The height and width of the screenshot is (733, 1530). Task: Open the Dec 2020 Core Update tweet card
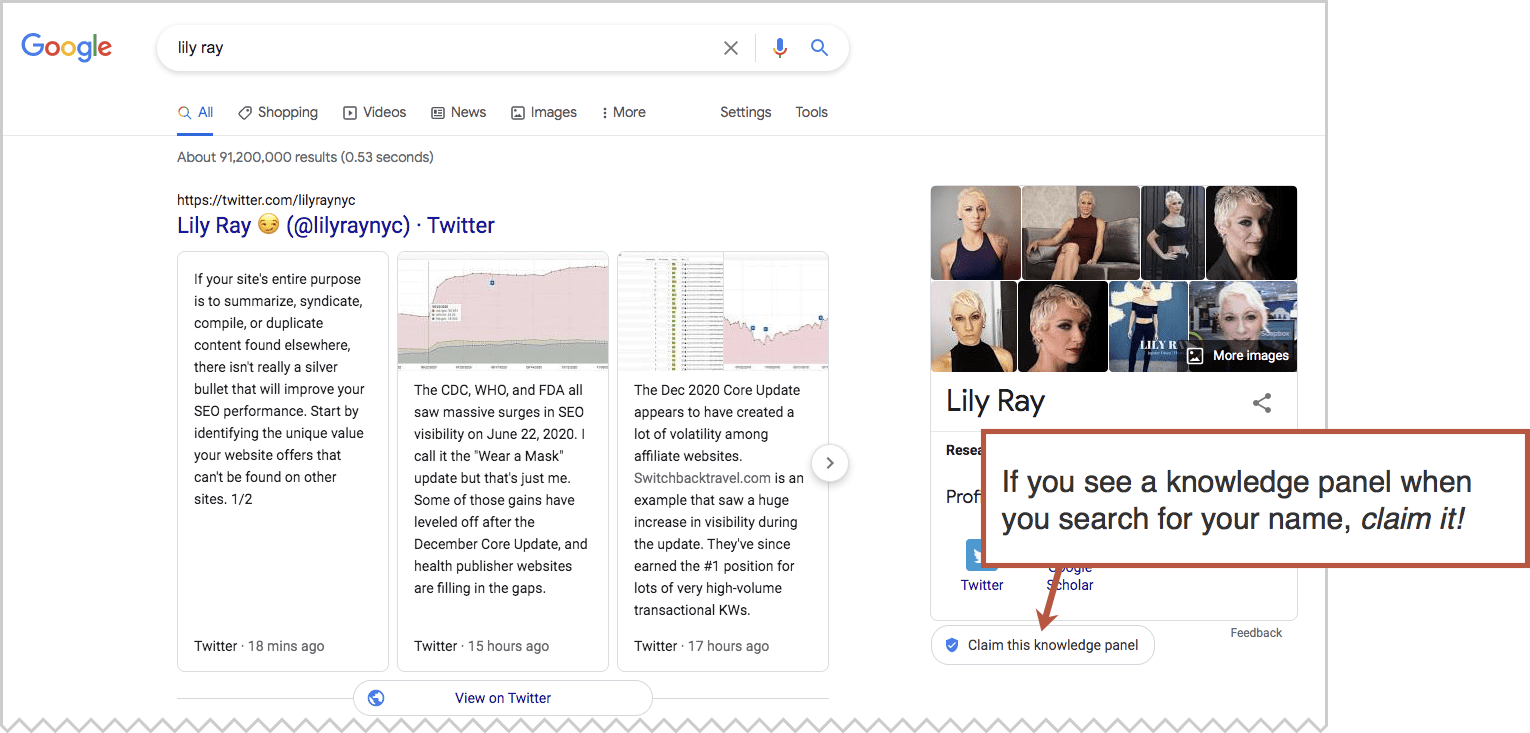point(723,461)
